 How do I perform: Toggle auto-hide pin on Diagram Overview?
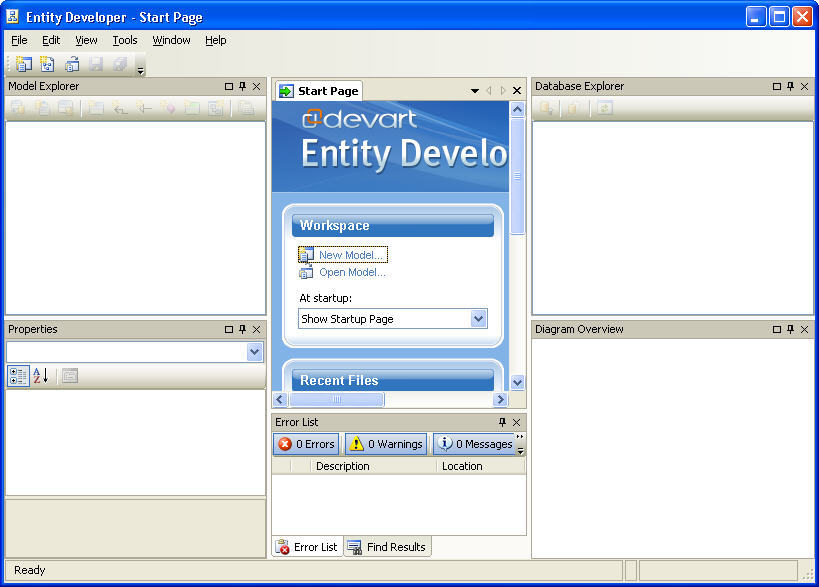click(790, 329)
